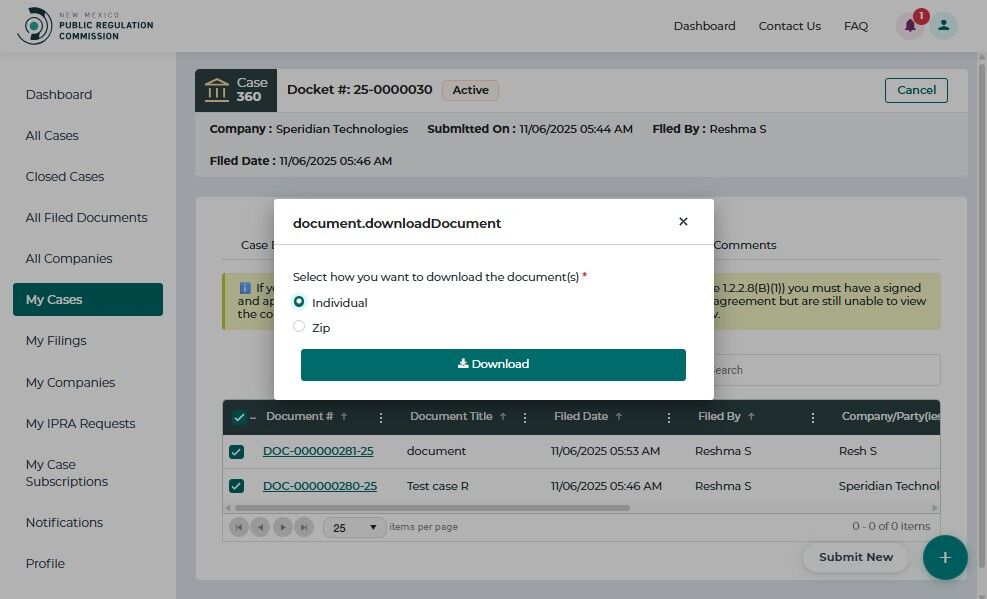Select the Zip download option
987x599 pixels.
(299, 327)
